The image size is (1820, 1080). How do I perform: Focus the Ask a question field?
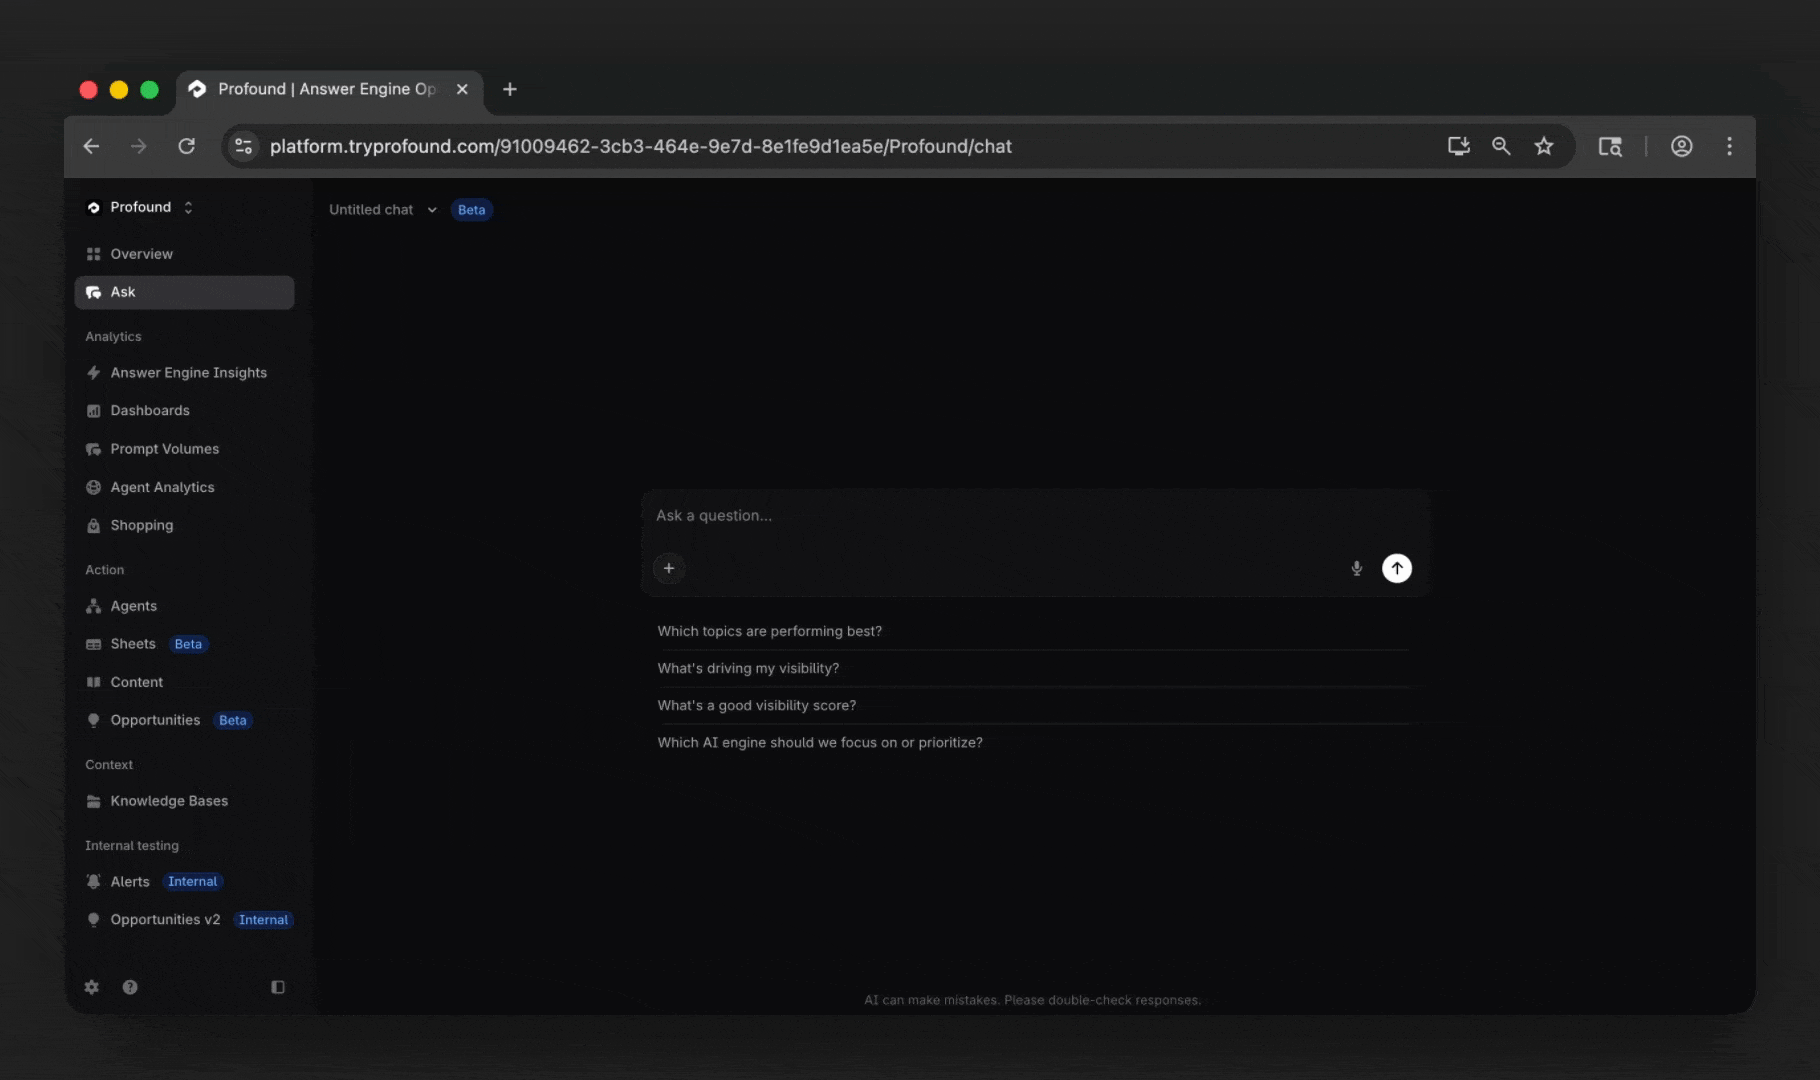(1035, 516)
